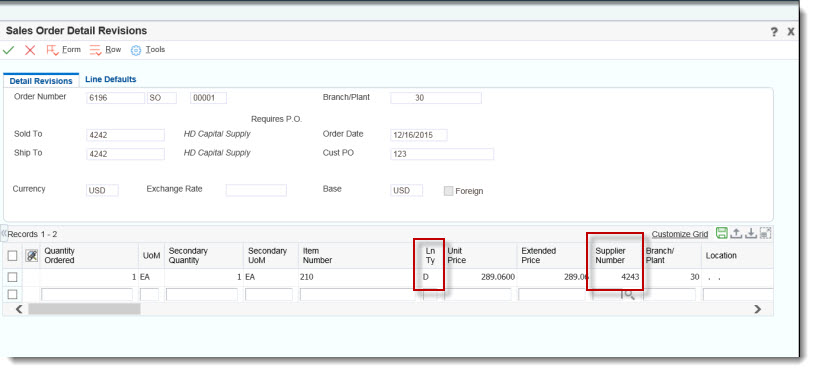The height and width of the screenshot is (372, 815).
Task: Click the empty Quantity Ordered input in new row
Action: 87,295
